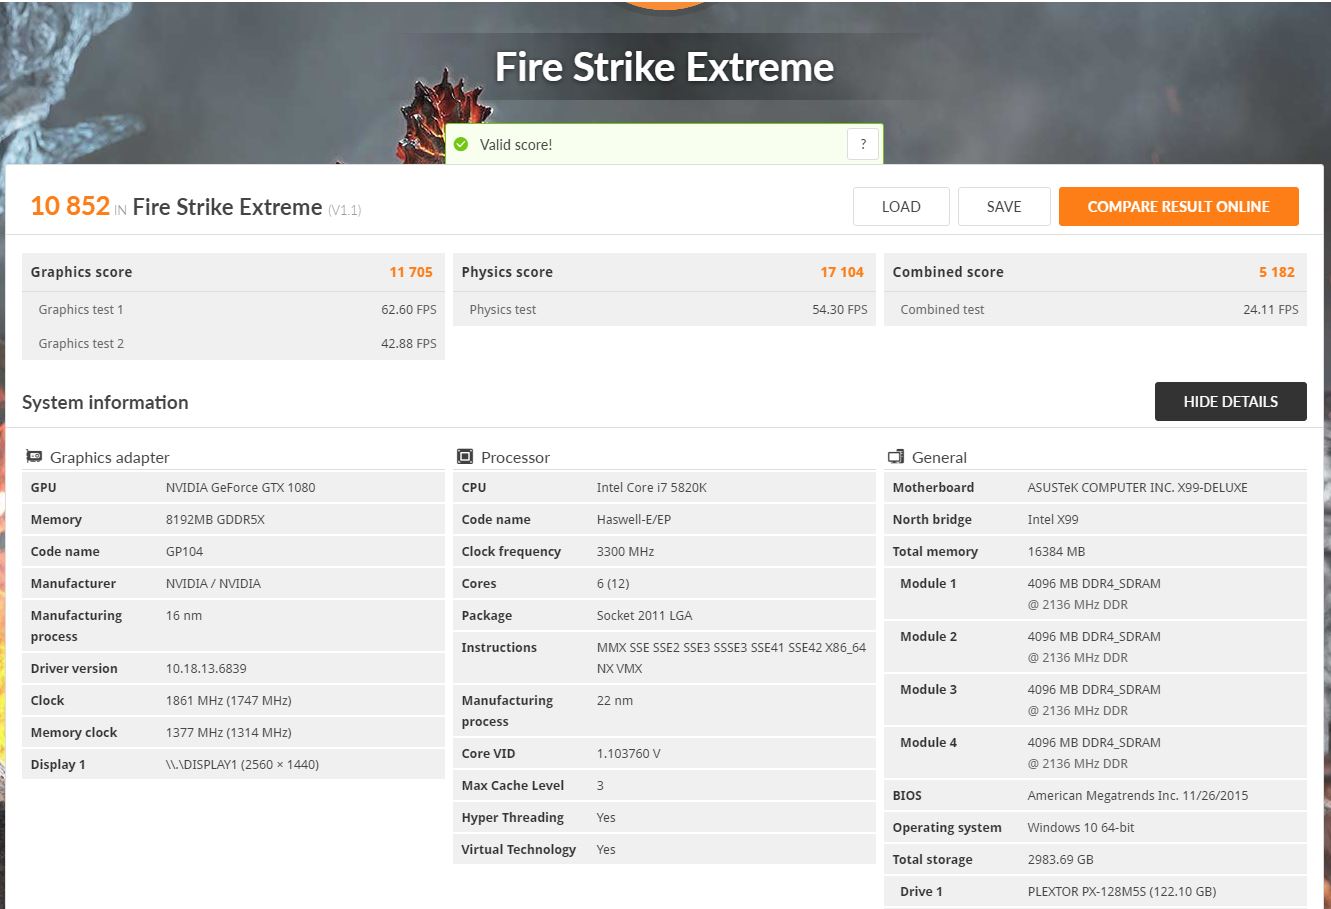
Task: Click the Module 1 memory value
Action: coord(1094,594)
